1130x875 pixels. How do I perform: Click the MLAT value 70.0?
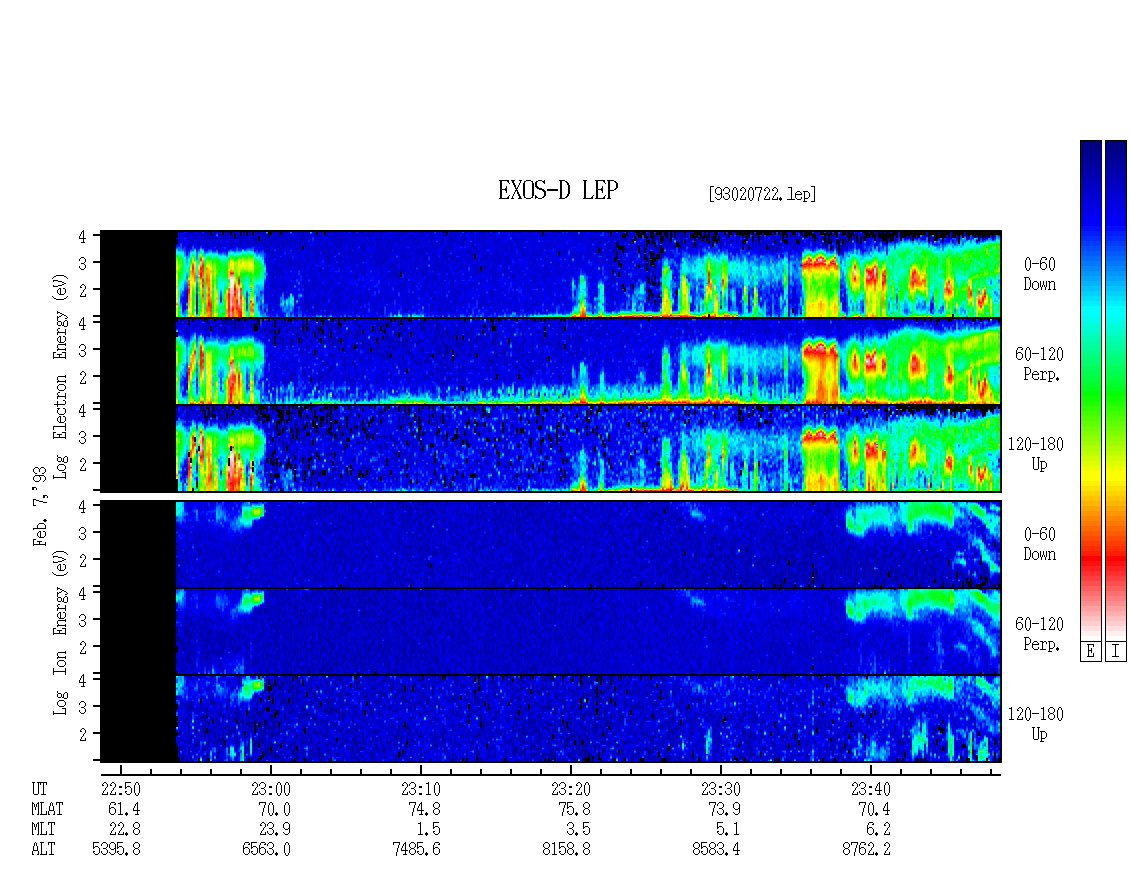(x=275, y=809)
